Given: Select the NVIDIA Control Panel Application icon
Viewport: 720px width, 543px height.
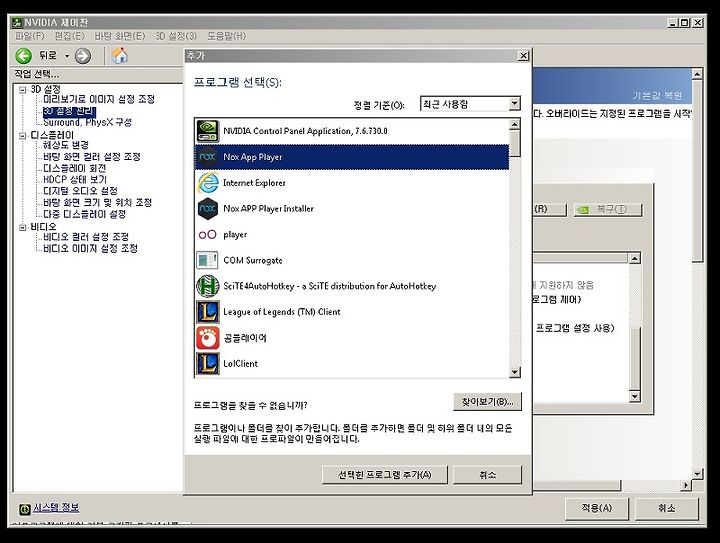Looking at the screenshot, I should pos(208,131).
